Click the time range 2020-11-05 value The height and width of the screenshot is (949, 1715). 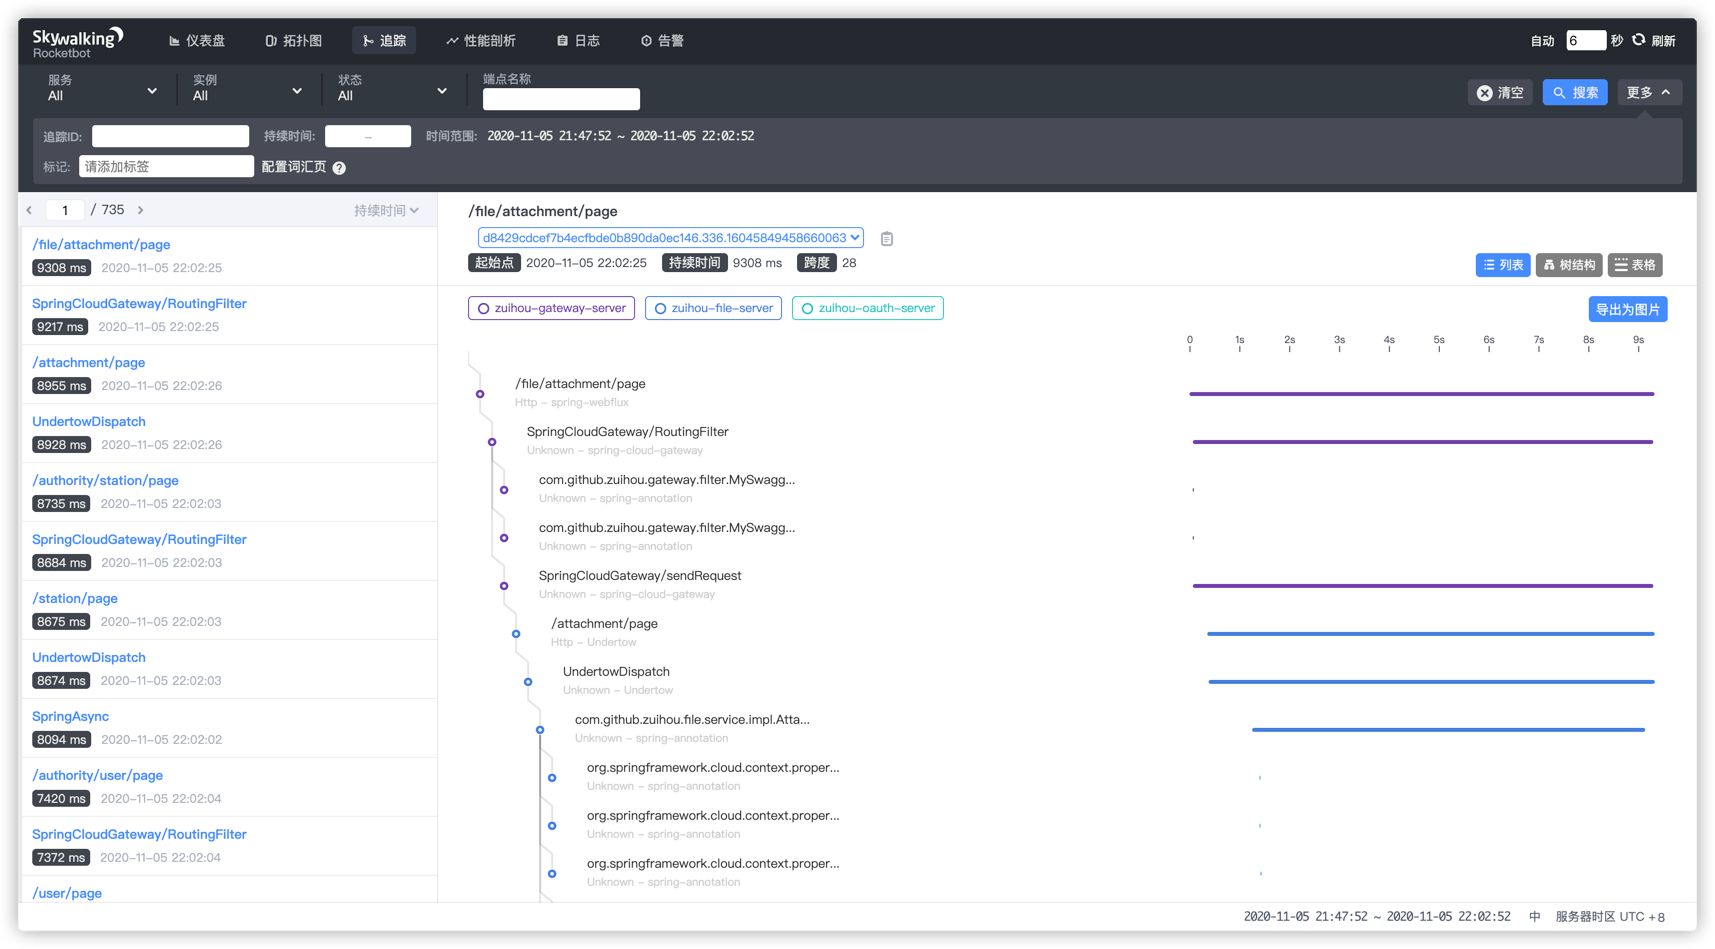coord(620,136)
